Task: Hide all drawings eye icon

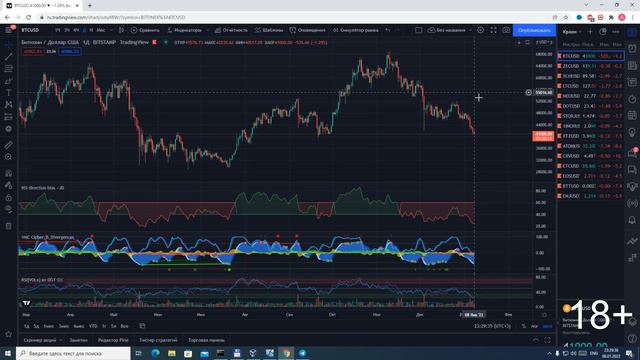Action: tap(8, 209)
